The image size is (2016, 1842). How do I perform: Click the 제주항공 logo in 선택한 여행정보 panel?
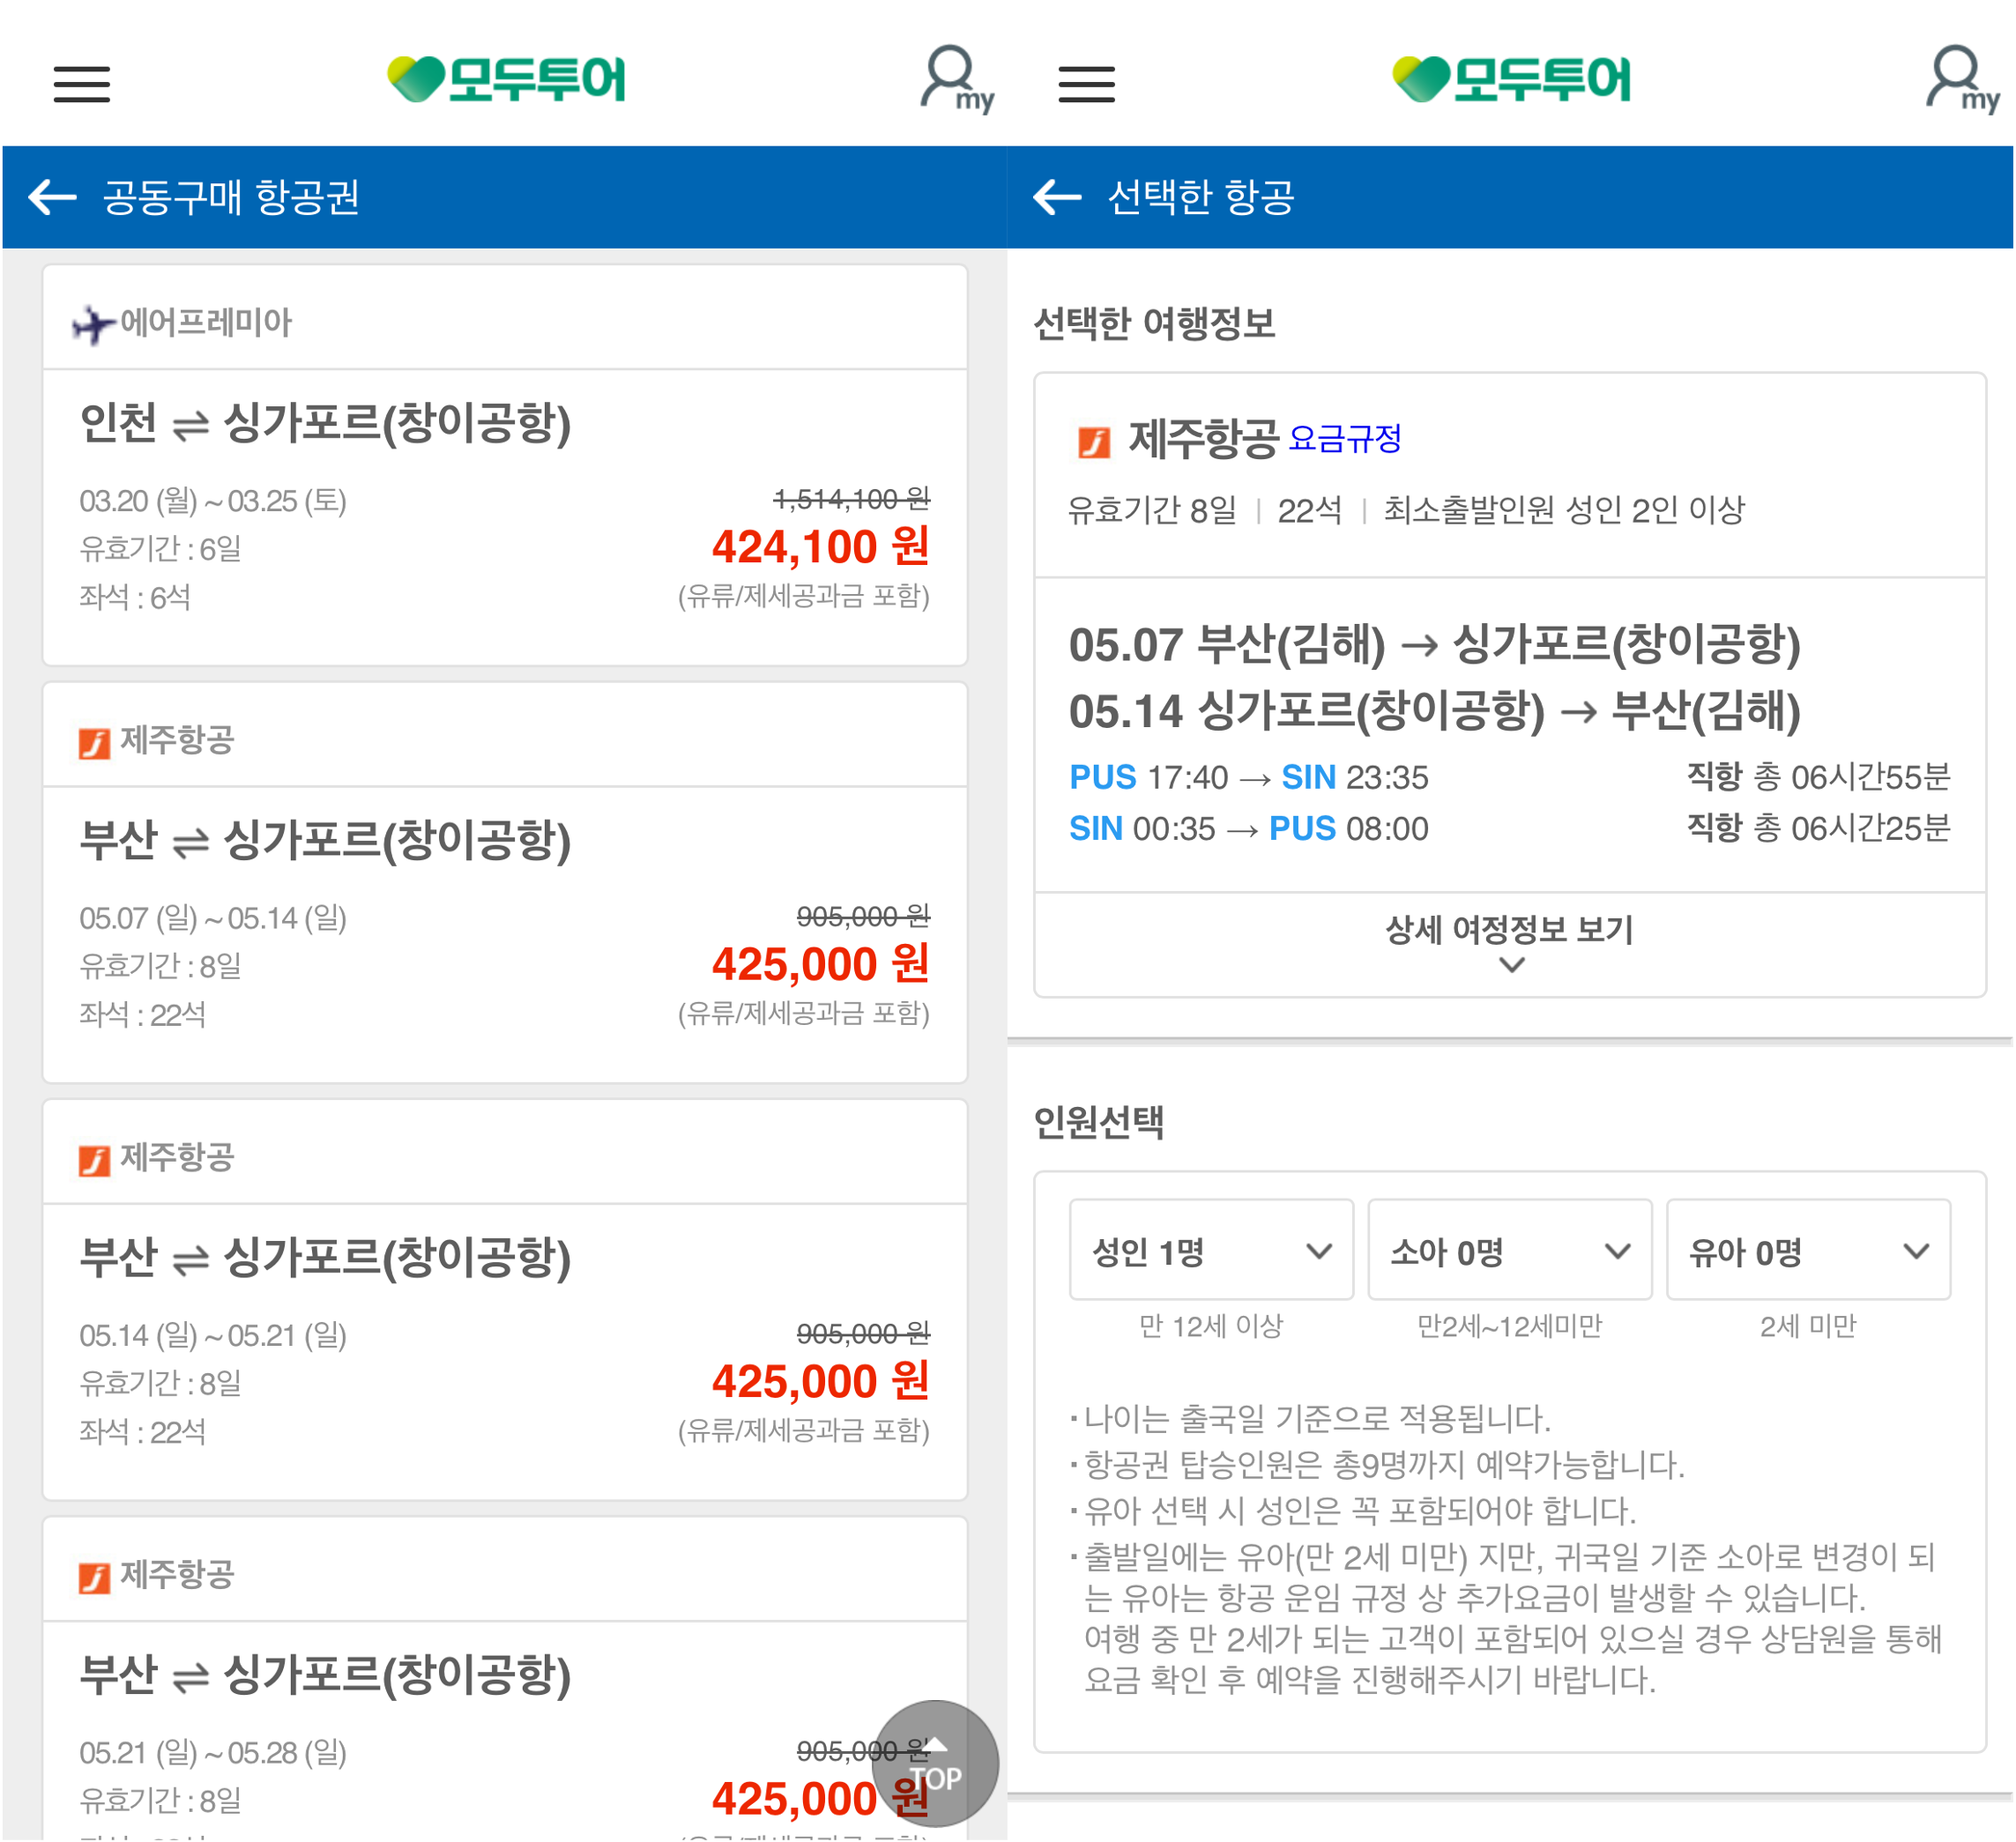click(1093, 438)
